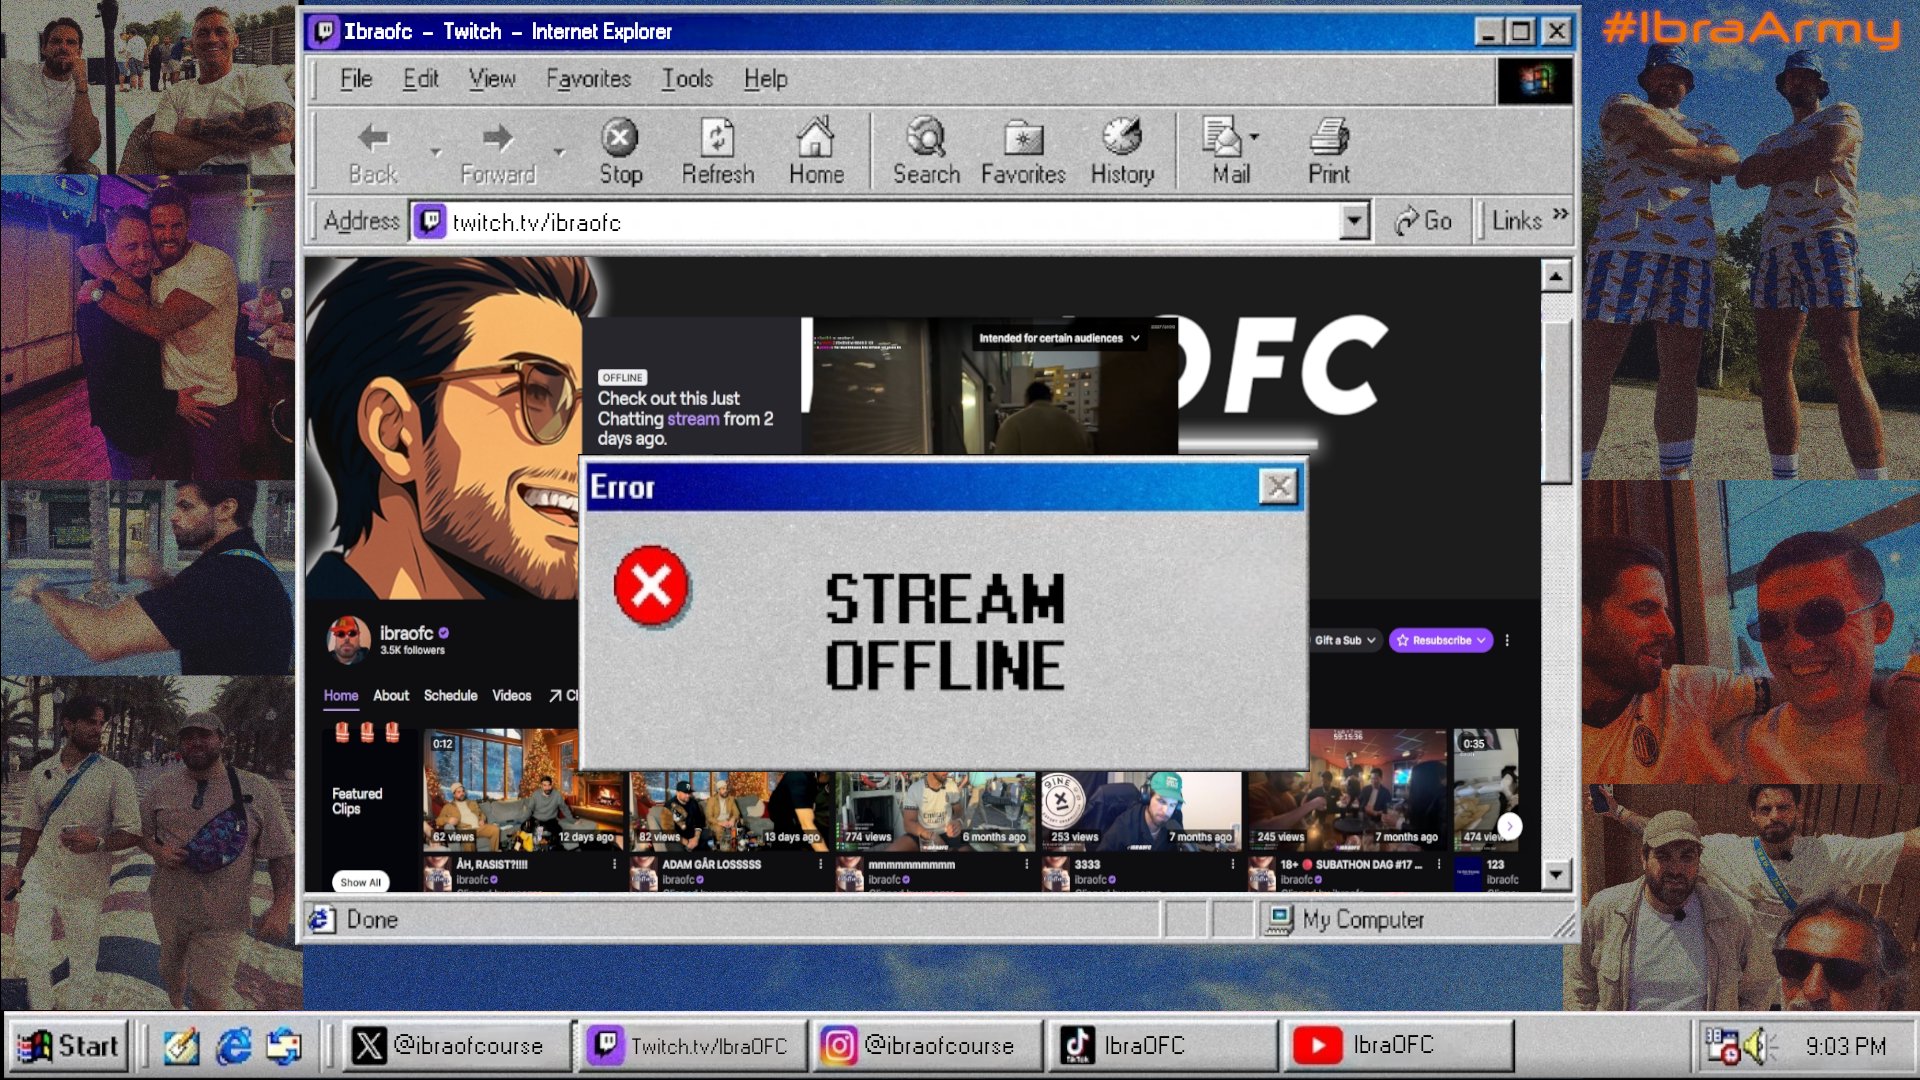Open the Edit menu
Viewport: 1920px width, 1080px height.
[x=421, y=79]
